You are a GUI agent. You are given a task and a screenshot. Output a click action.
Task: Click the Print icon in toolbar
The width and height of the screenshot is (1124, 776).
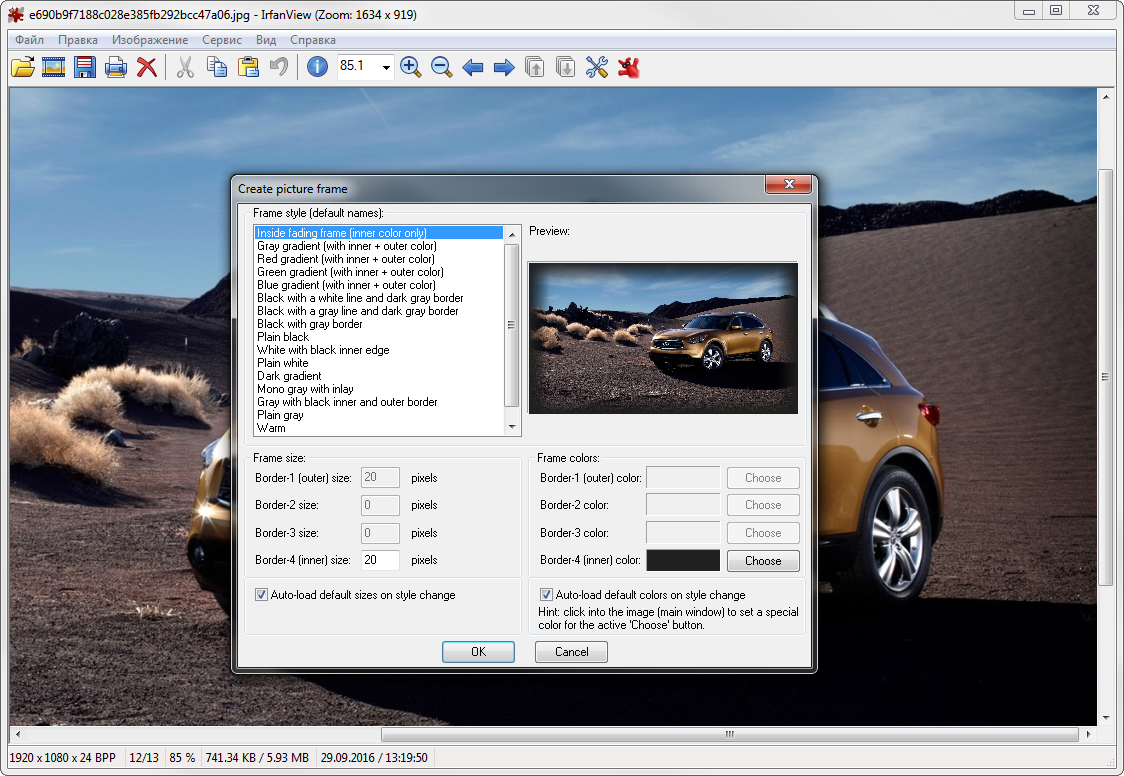(x=116, y=67)
